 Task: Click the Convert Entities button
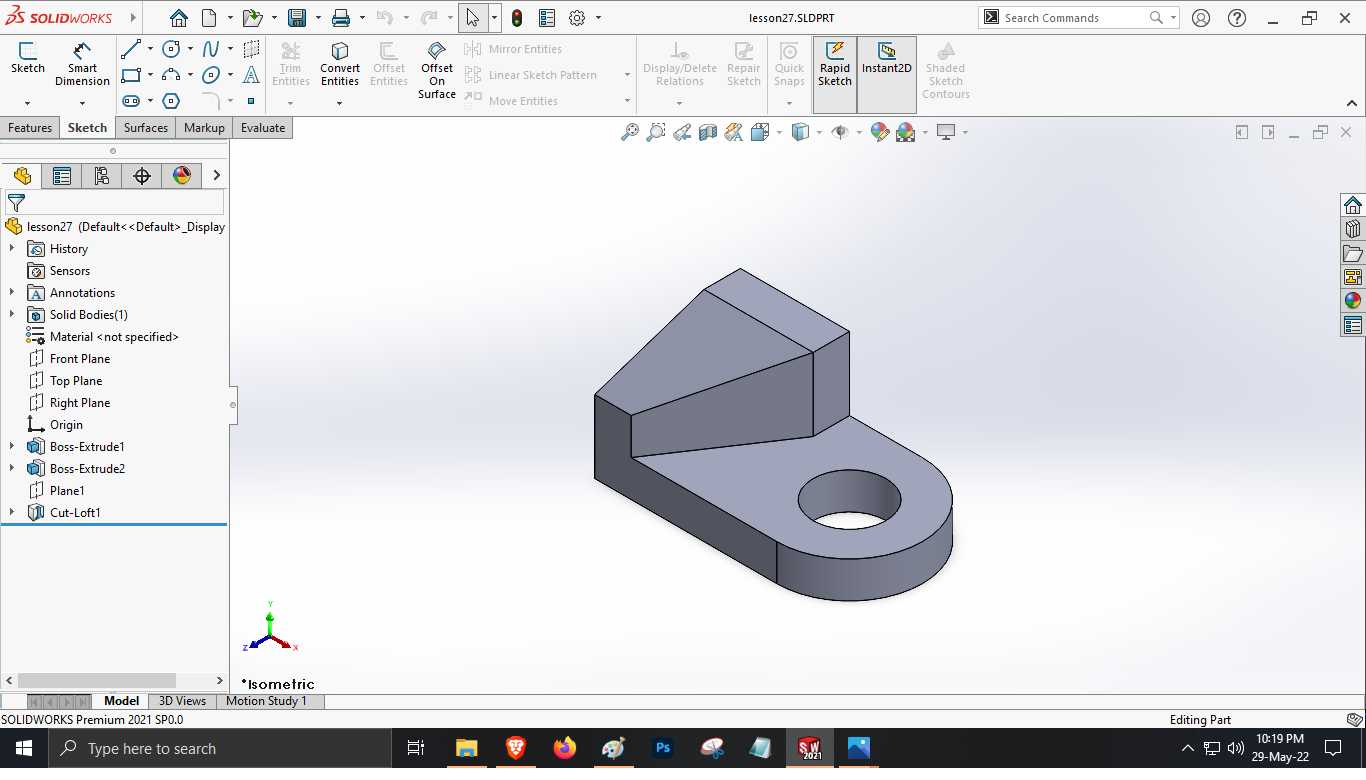(340, 65)
